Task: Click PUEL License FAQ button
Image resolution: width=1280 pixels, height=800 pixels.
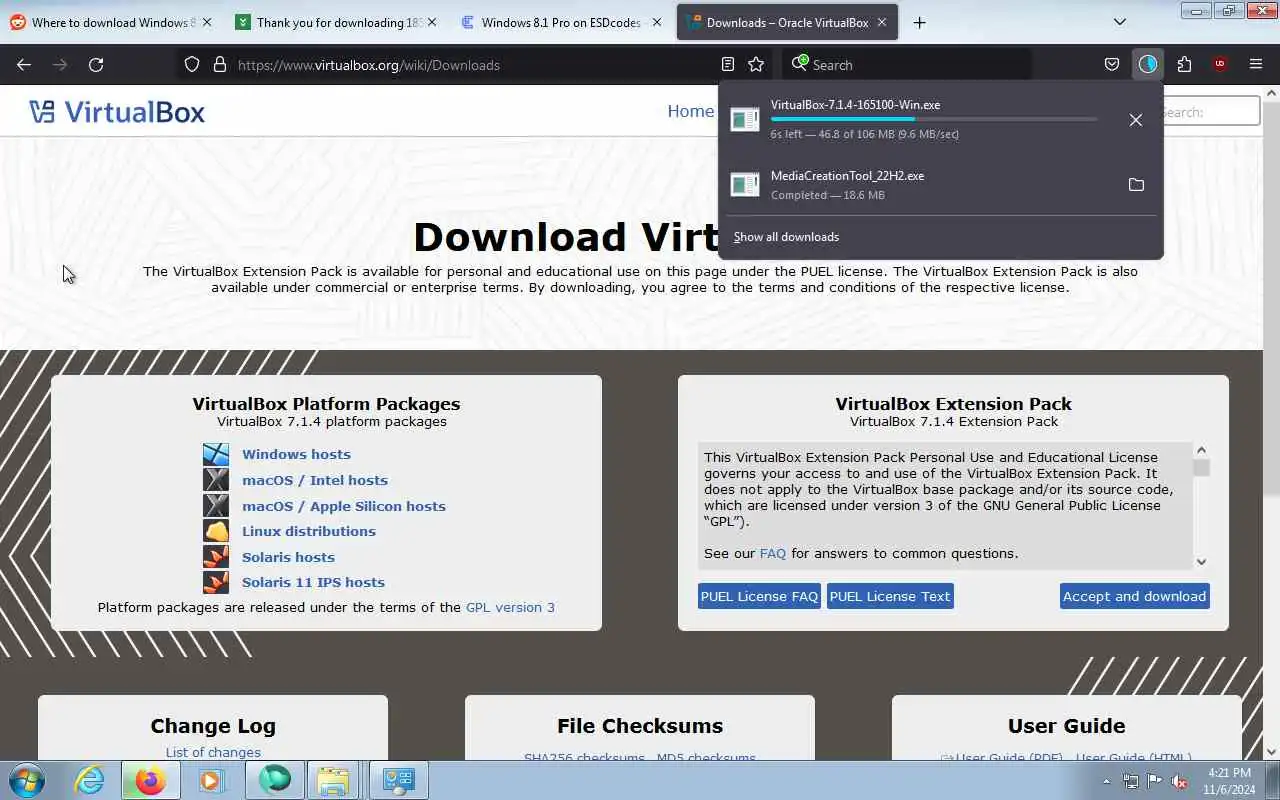Action: [x=759, y=596]
